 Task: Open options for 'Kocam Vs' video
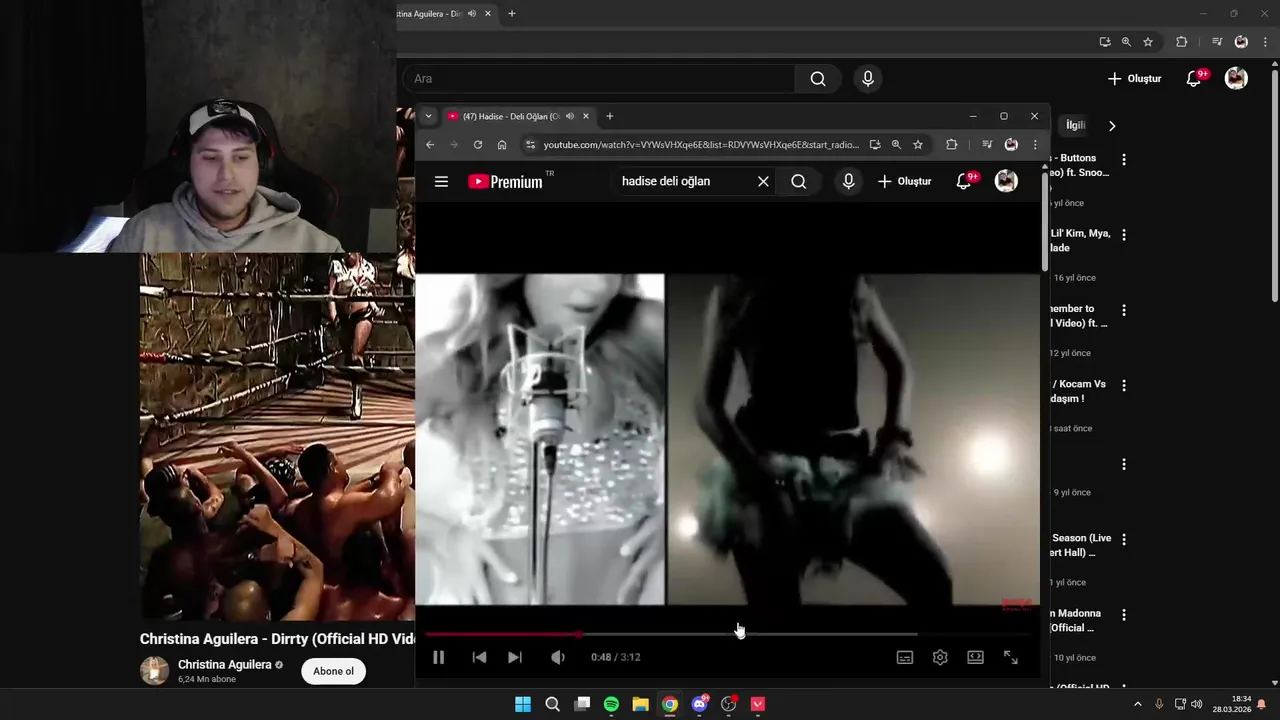pyautogui.click(x=1124, y=385)
